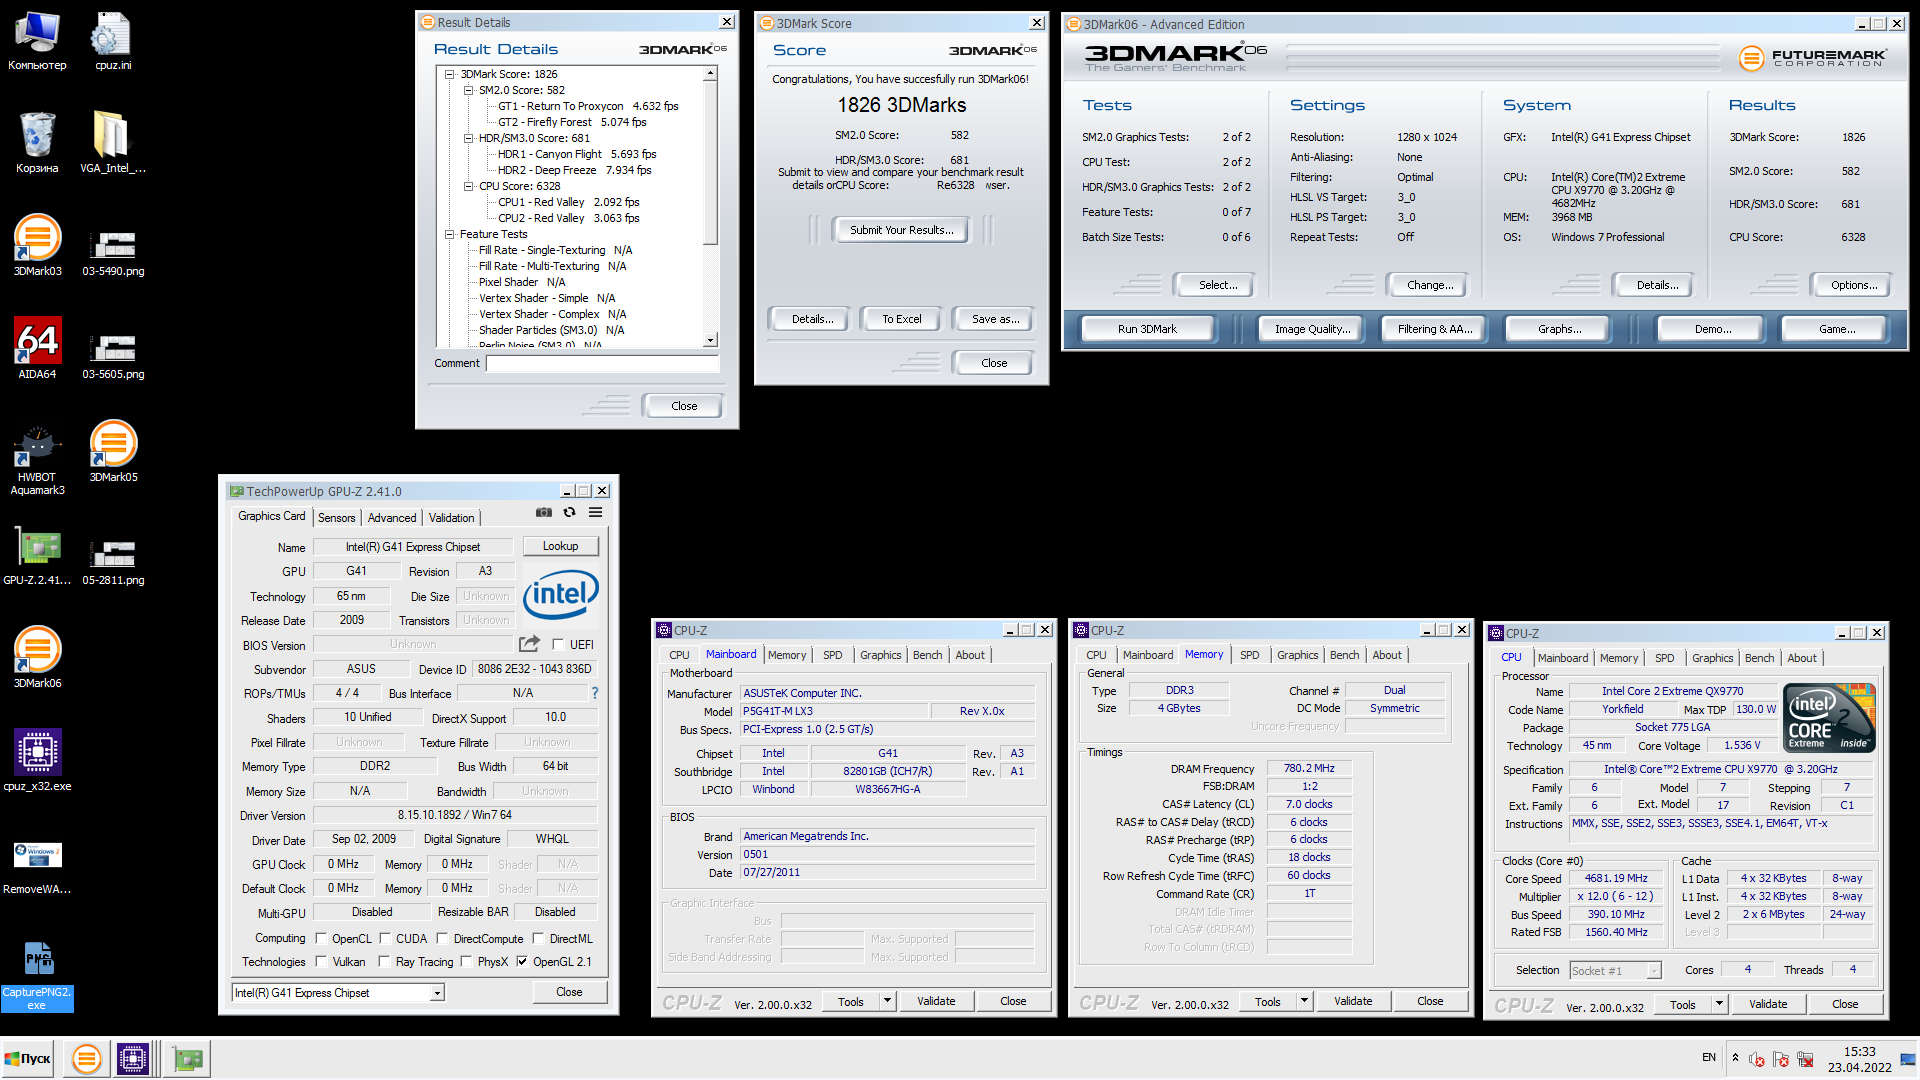The width and height of the screenshot is (1920, 1080).
Task: Toggle the Ray Tracing checkbox
Action: 385,962
